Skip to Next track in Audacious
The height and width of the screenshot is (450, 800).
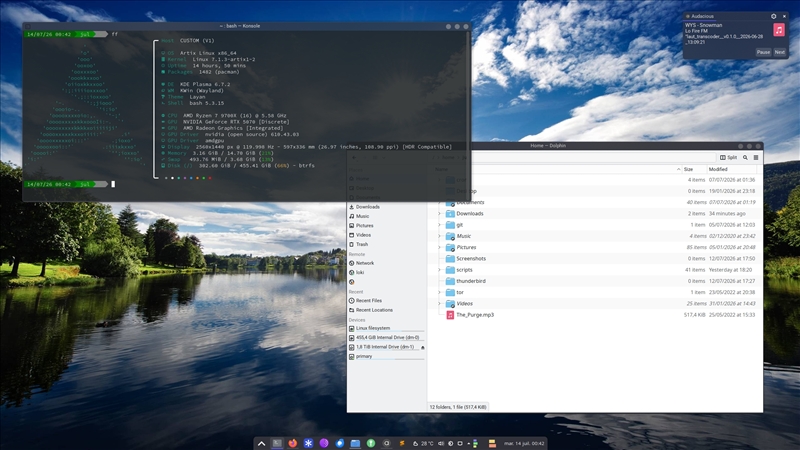coord(780,53)
